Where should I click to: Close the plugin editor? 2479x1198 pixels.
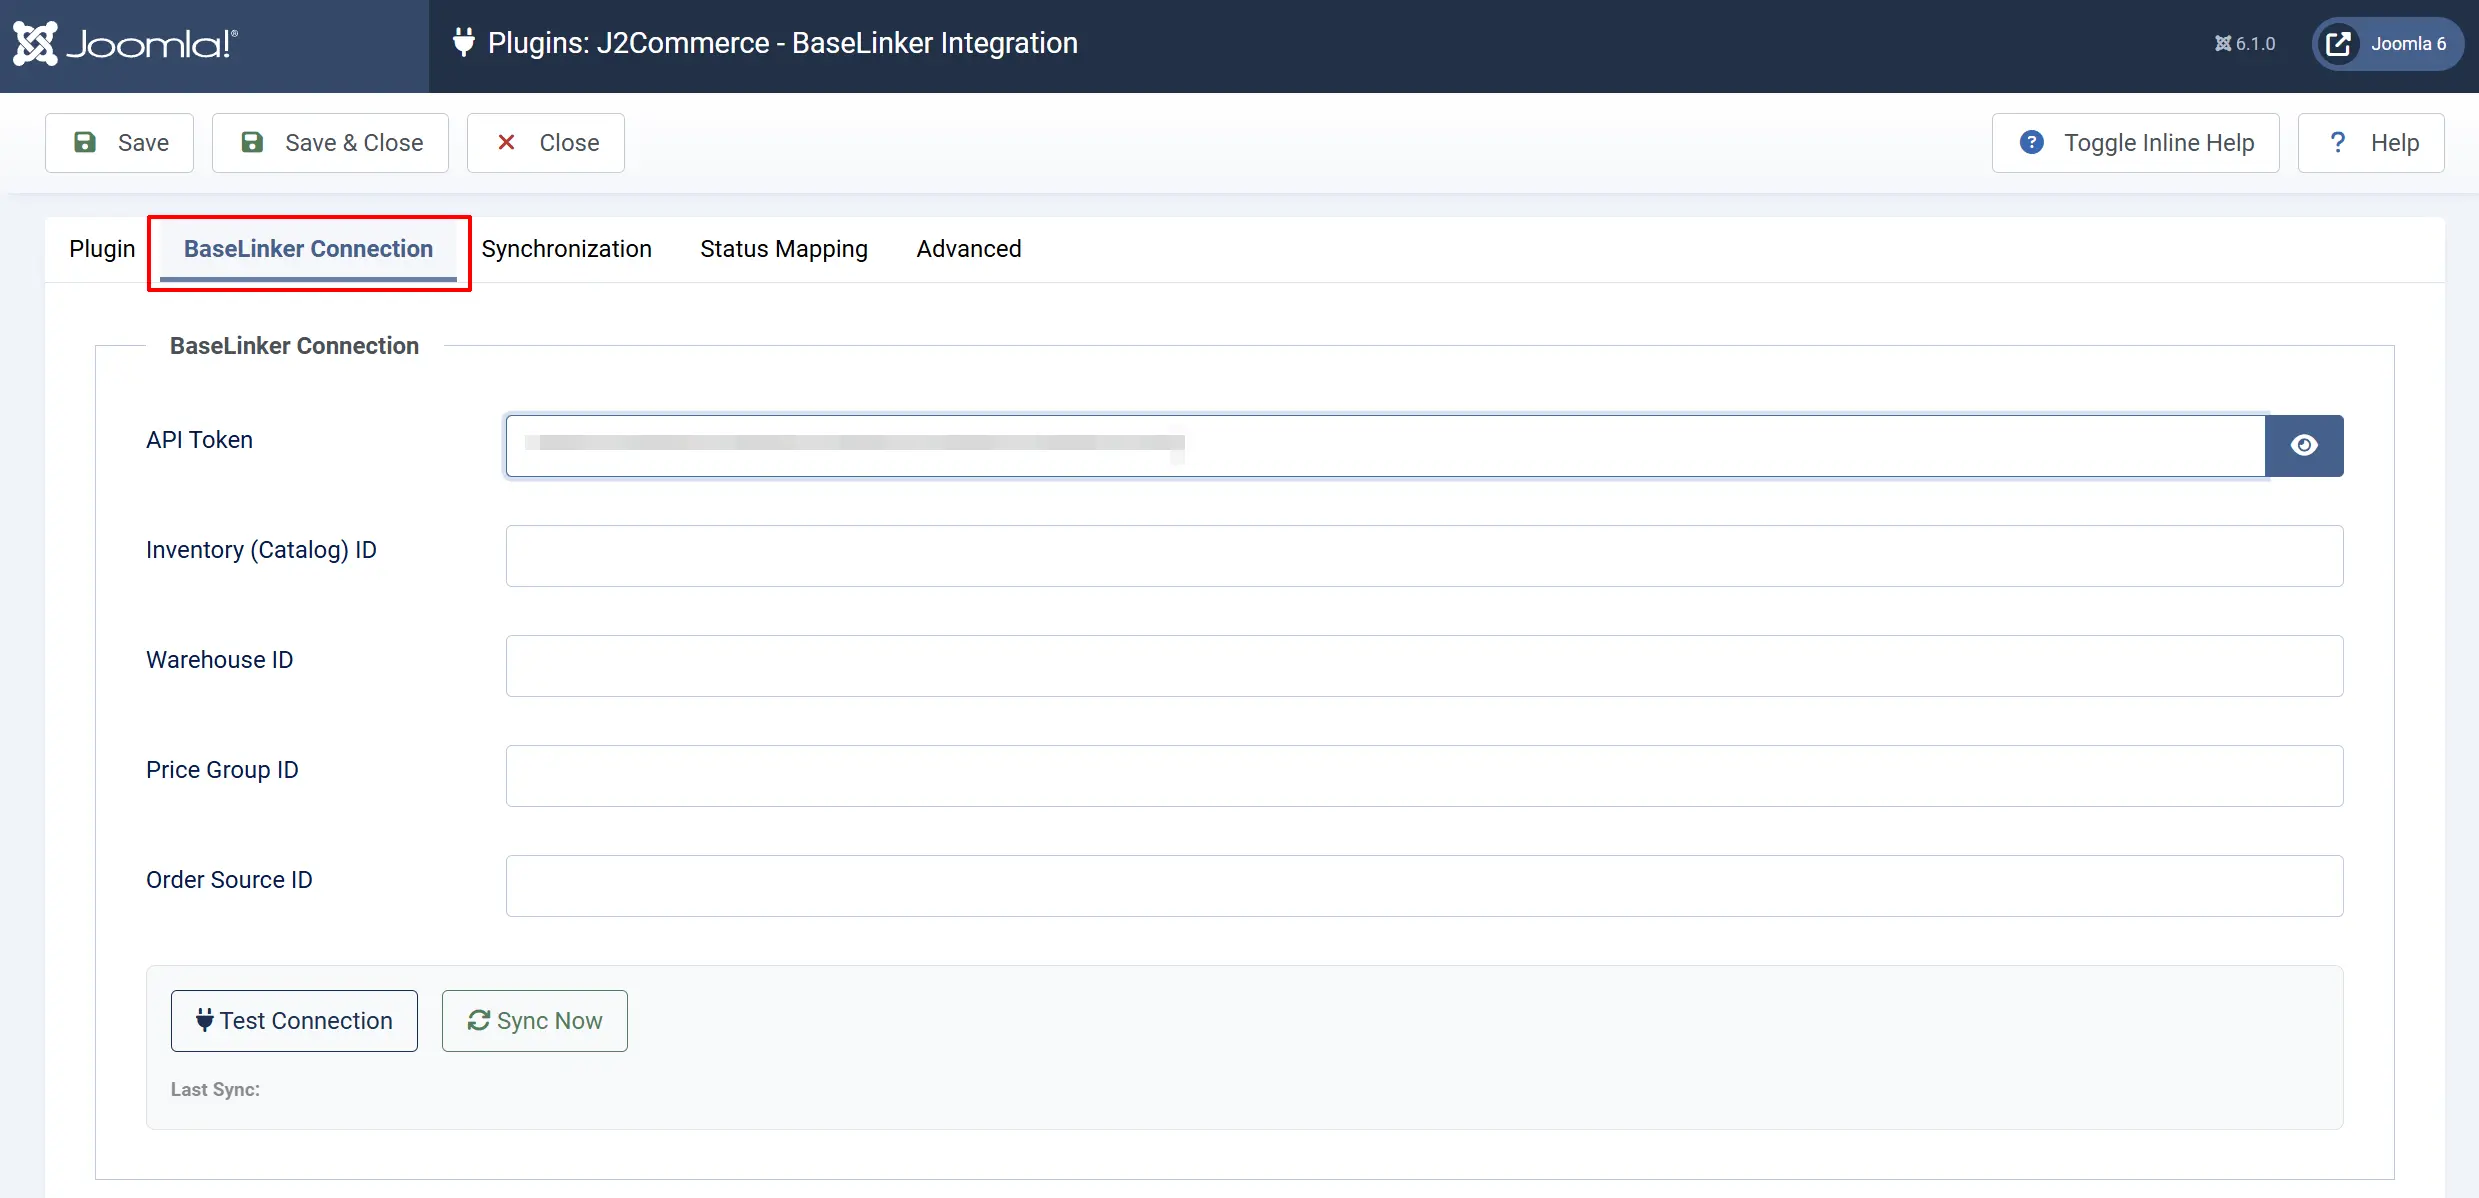546,143
